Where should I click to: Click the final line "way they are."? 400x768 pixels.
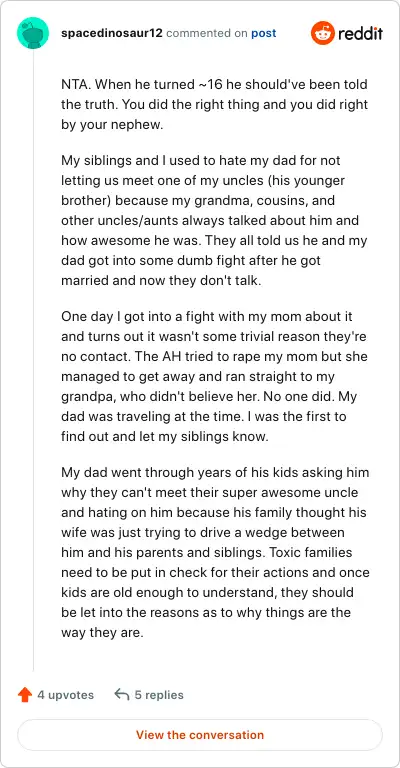(102, 632)
